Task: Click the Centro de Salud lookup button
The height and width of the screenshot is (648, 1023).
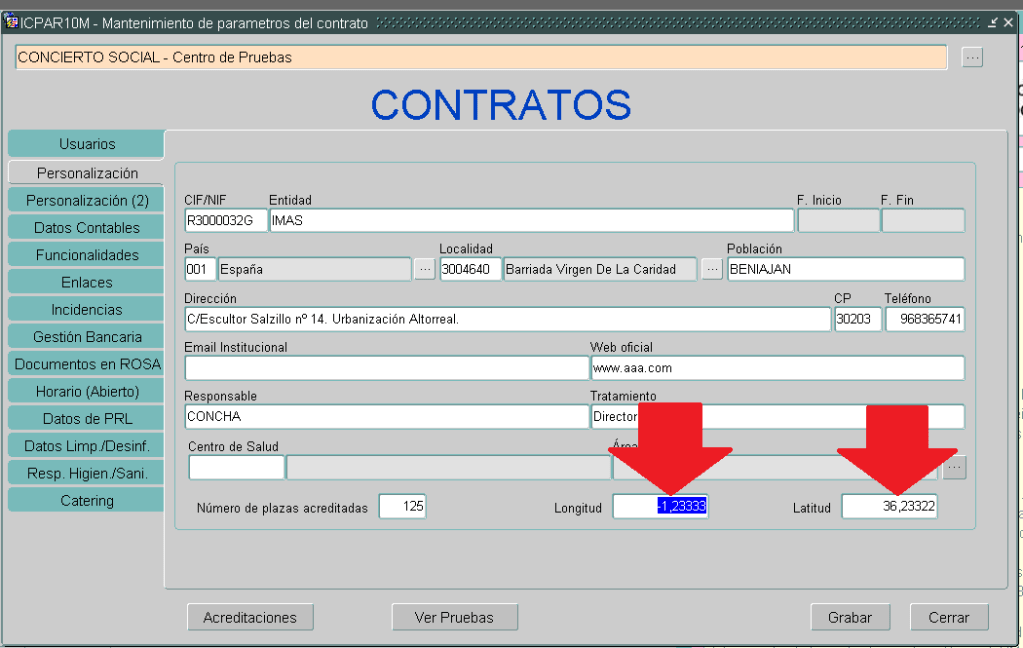Action: click(x=954, y=467)
